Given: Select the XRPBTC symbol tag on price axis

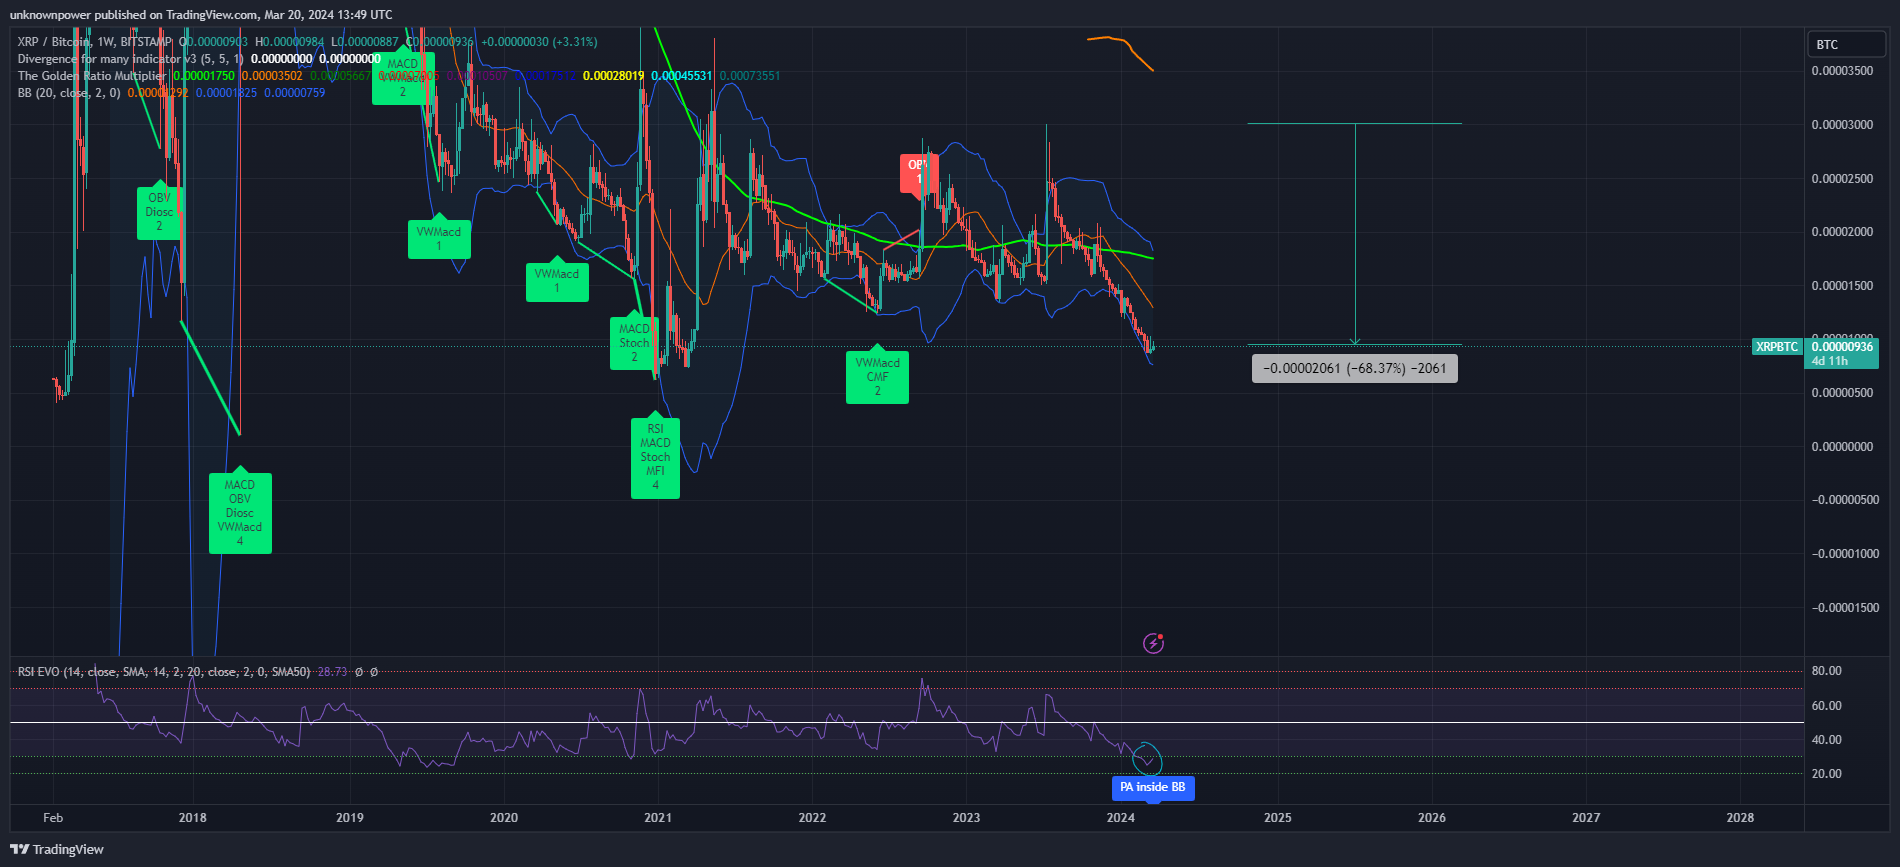Looking at the screenshot, I should (1777, 347).
